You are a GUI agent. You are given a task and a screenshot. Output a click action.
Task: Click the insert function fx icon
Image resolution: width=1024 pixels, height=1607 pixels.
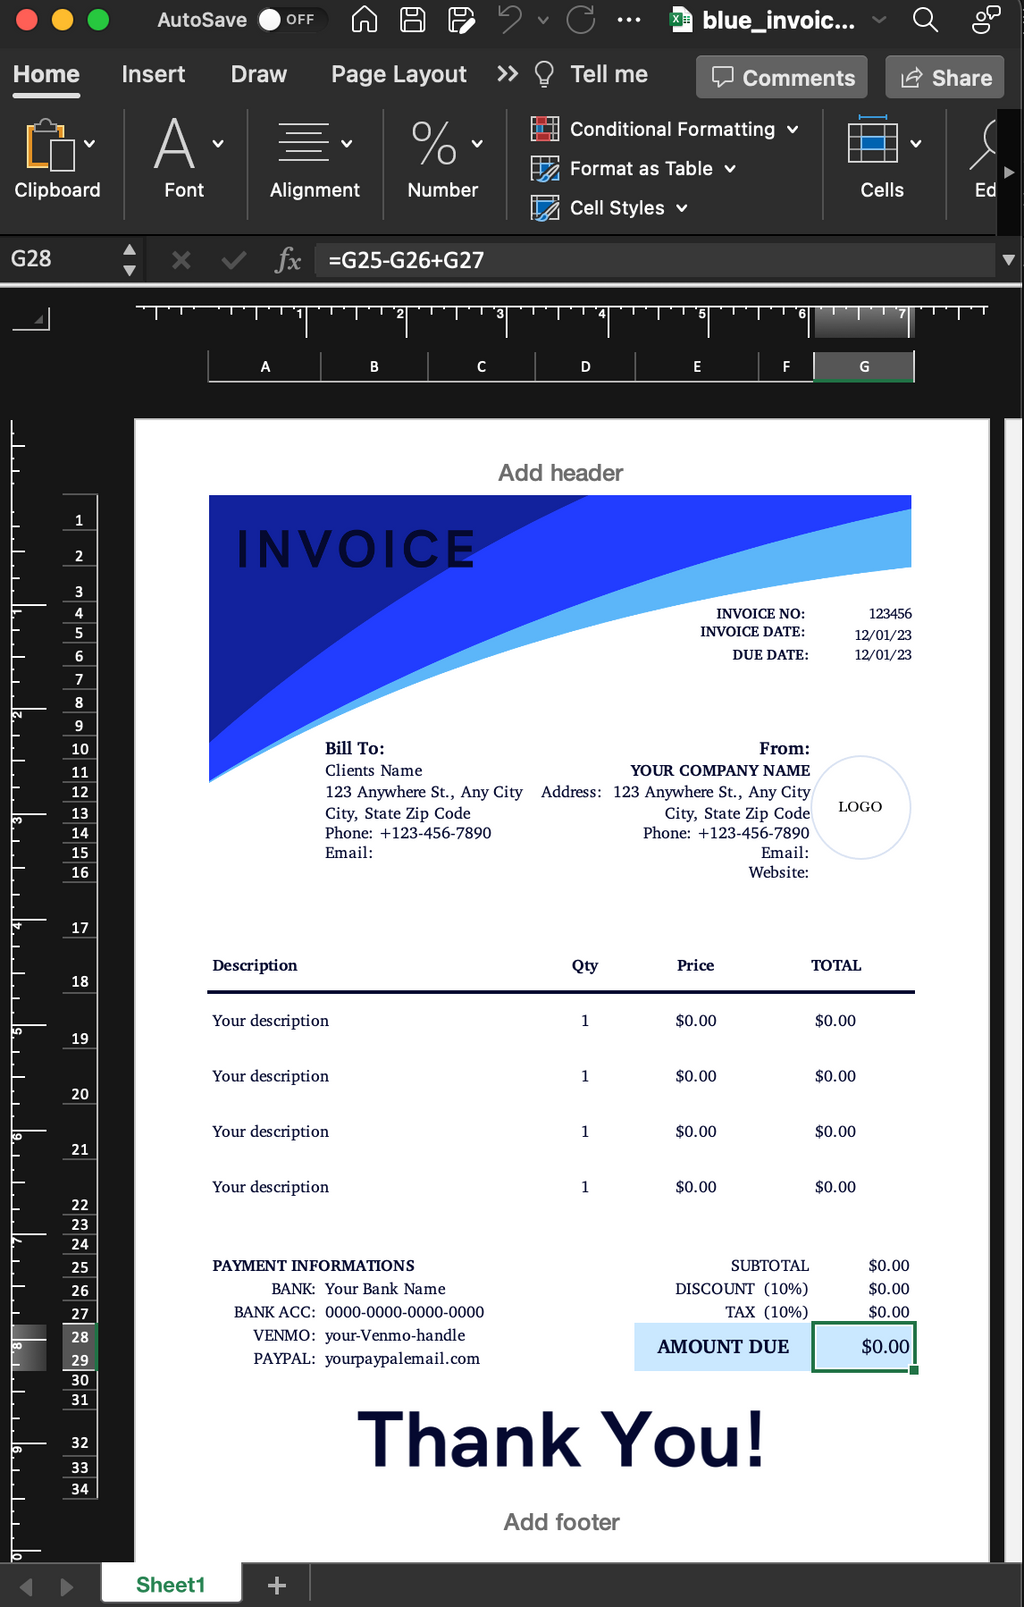(288, 261)
